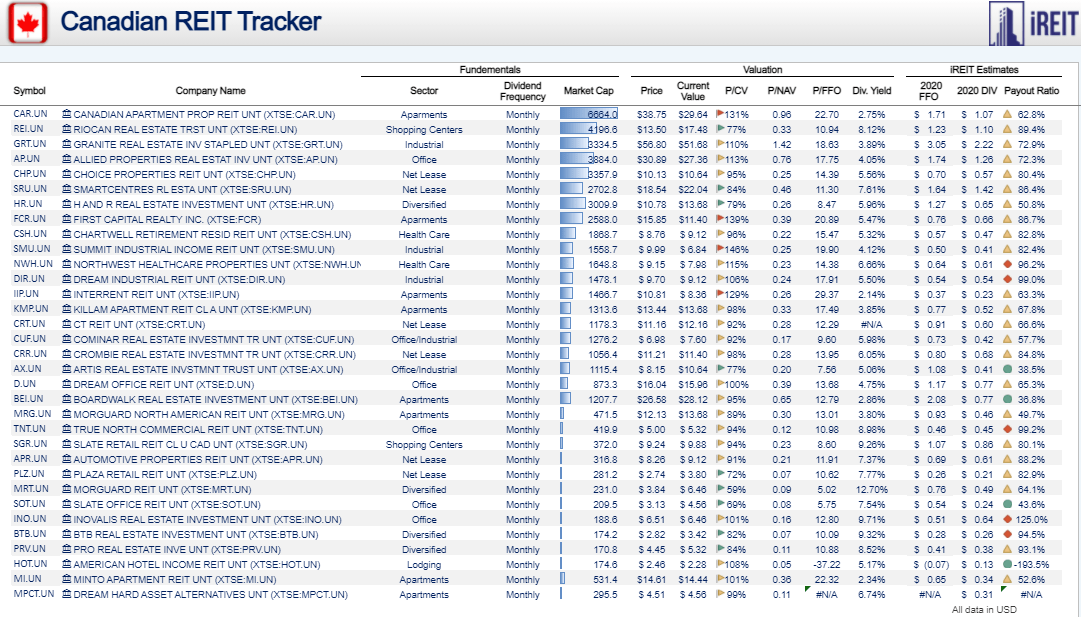Click the stock icon next to Cominar Real Estate
The image size is (1081, 617).
67,340
